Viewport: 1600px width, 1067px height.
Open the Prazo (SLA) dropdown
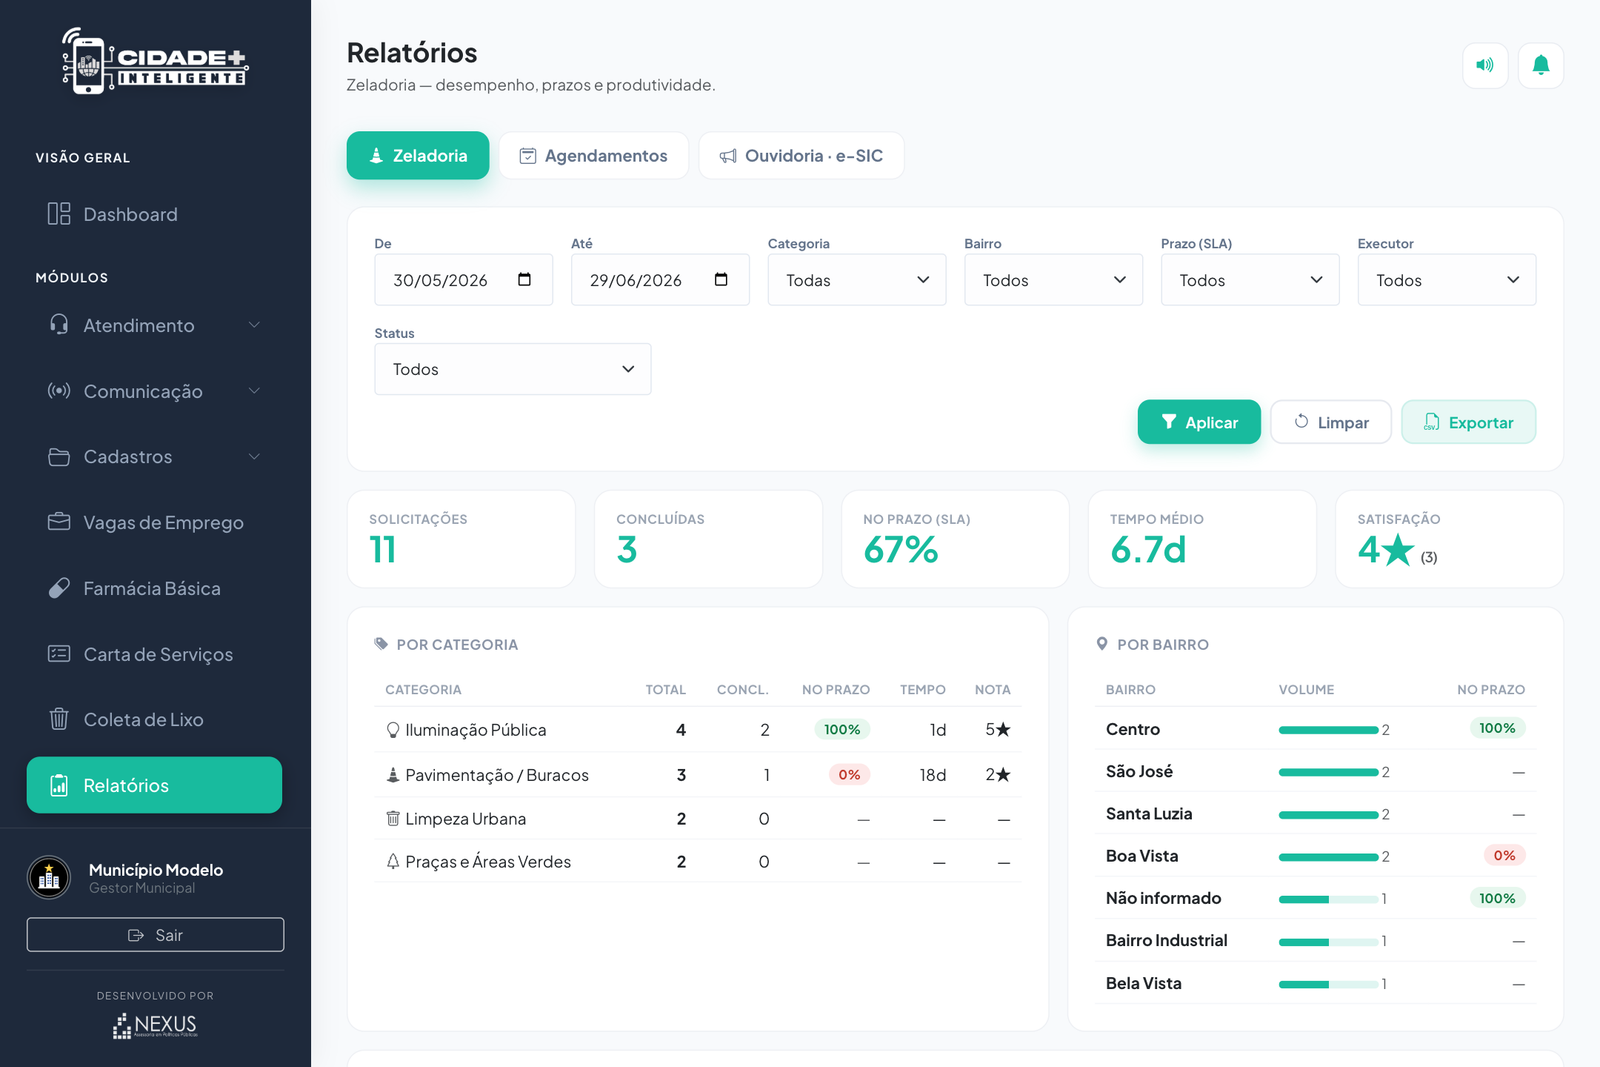(x=1249, y=280)
